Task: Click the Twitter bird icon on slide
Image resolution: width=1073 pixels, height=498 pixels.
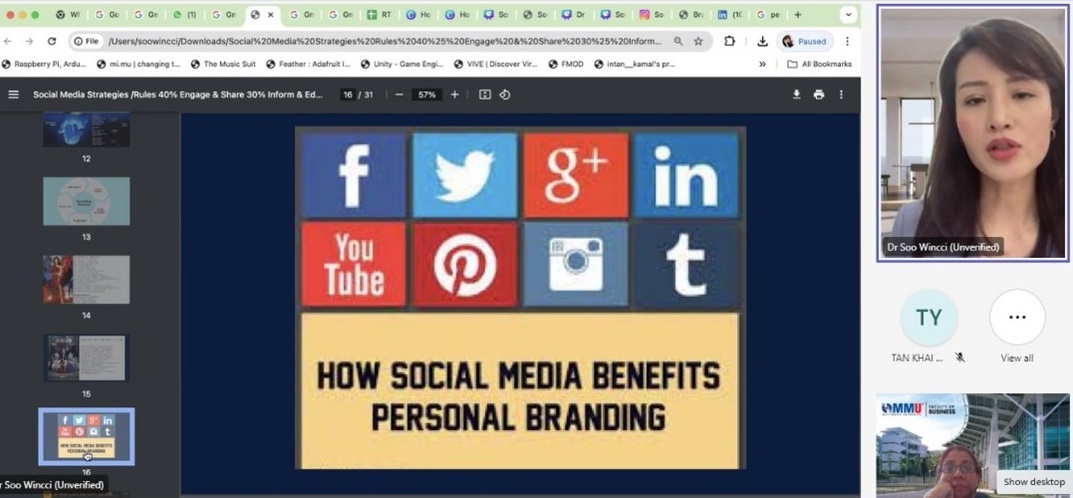Action: [465, 175]
